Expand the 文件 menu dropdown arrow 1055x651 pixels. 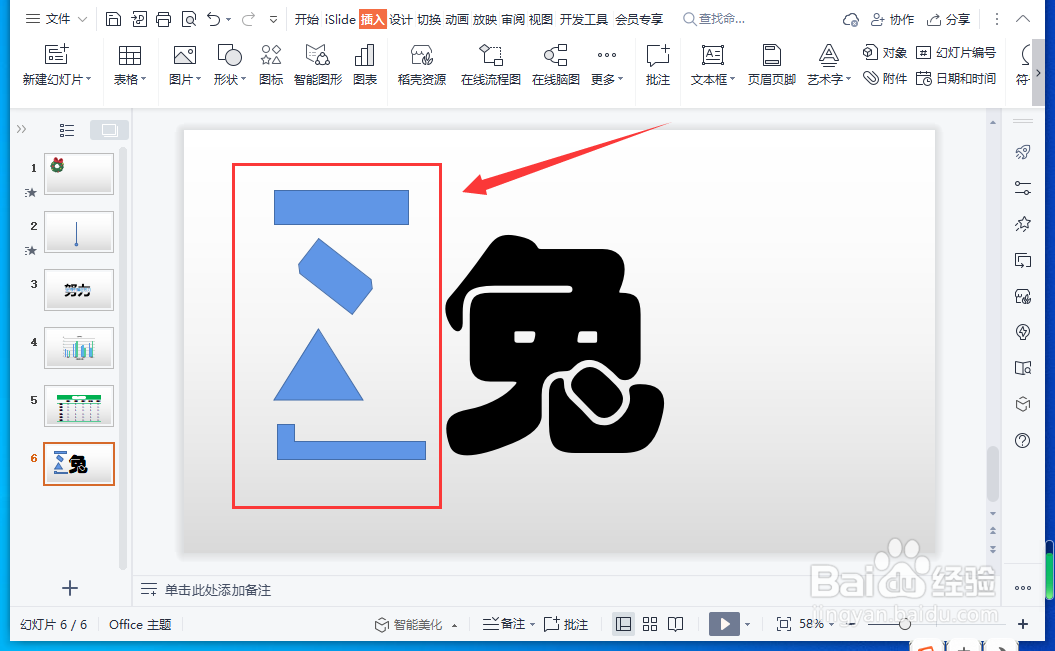point(83,19)
